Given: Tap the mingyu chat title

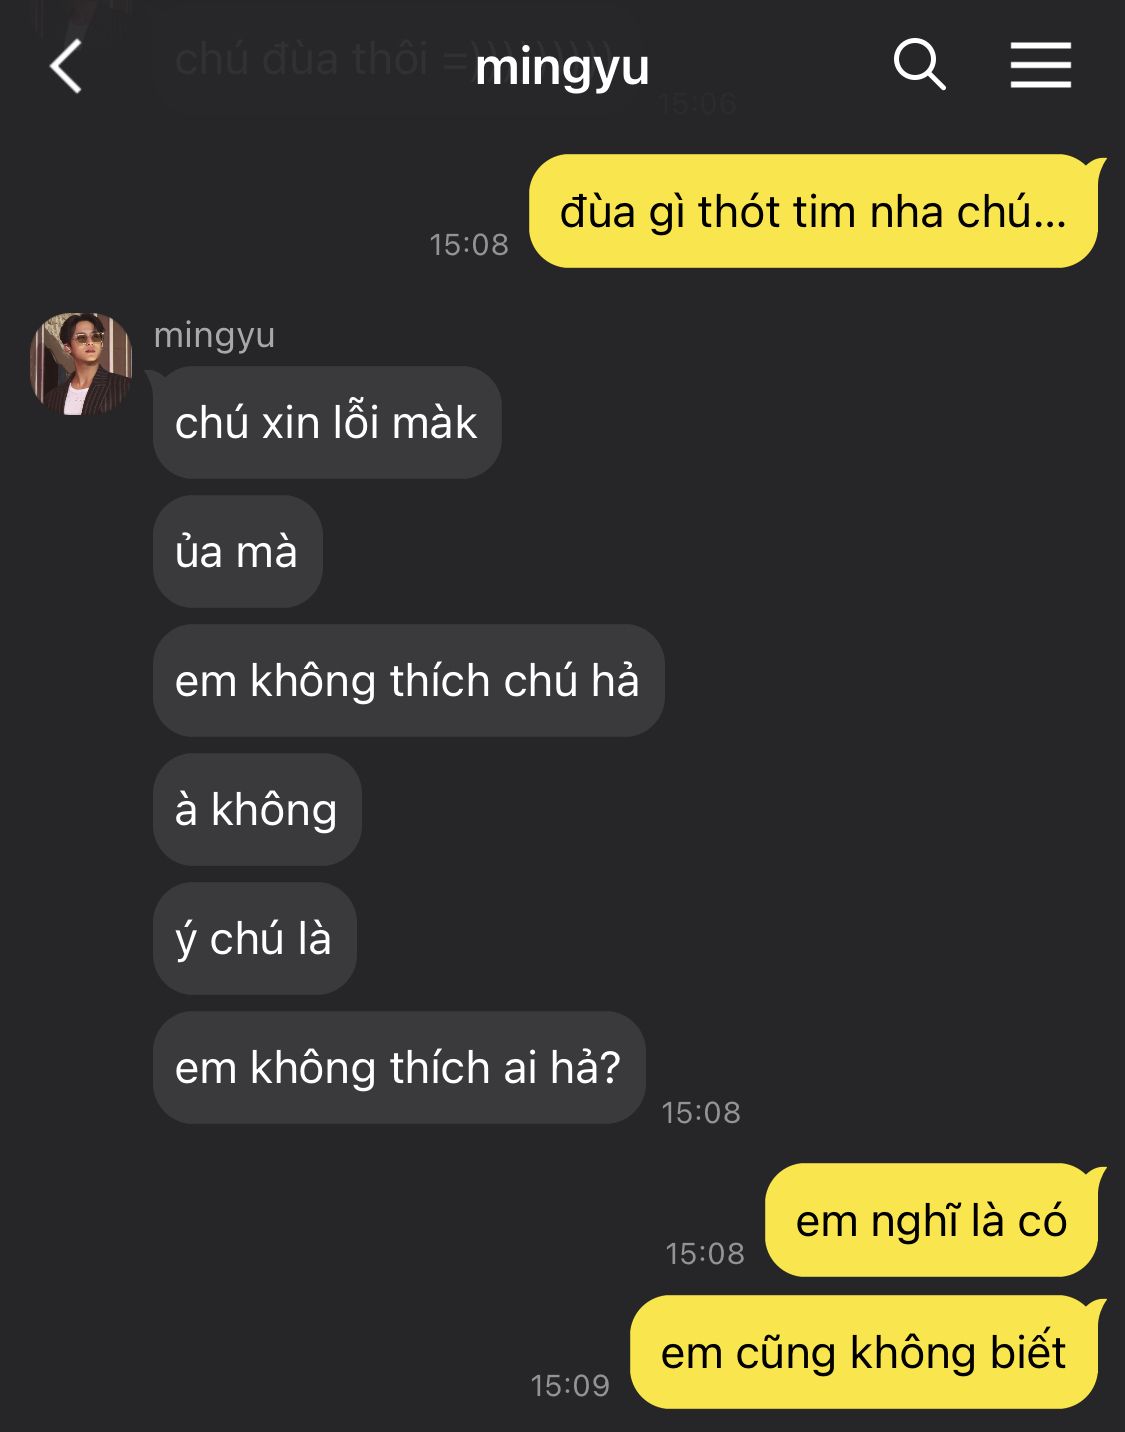Looking at the screenshot, I should point(562,68).
